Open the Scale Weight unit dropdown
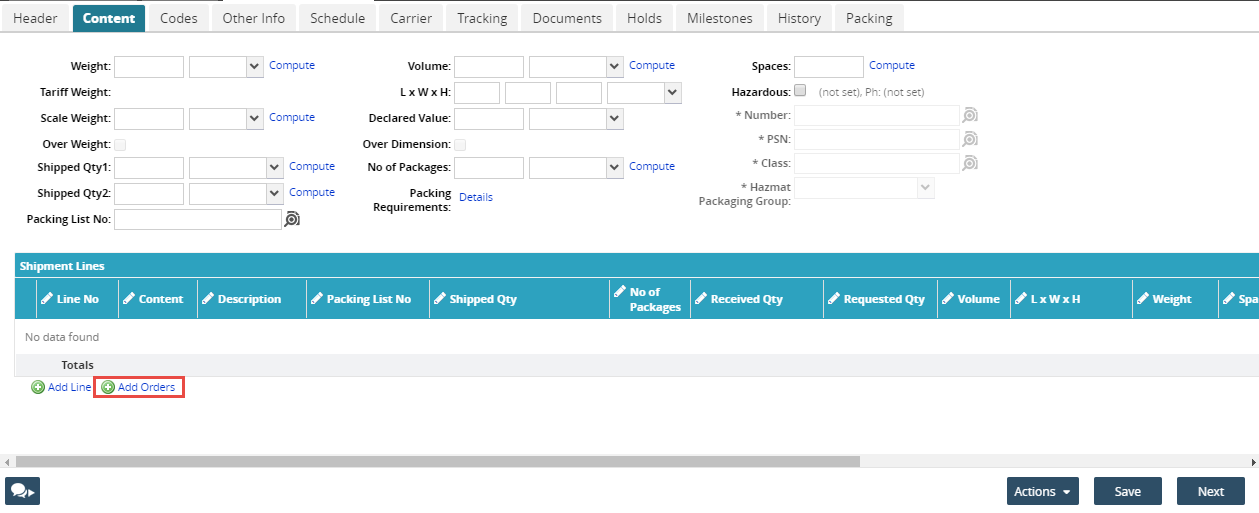This screenshot has height=513, width=1259. (226, 119)
